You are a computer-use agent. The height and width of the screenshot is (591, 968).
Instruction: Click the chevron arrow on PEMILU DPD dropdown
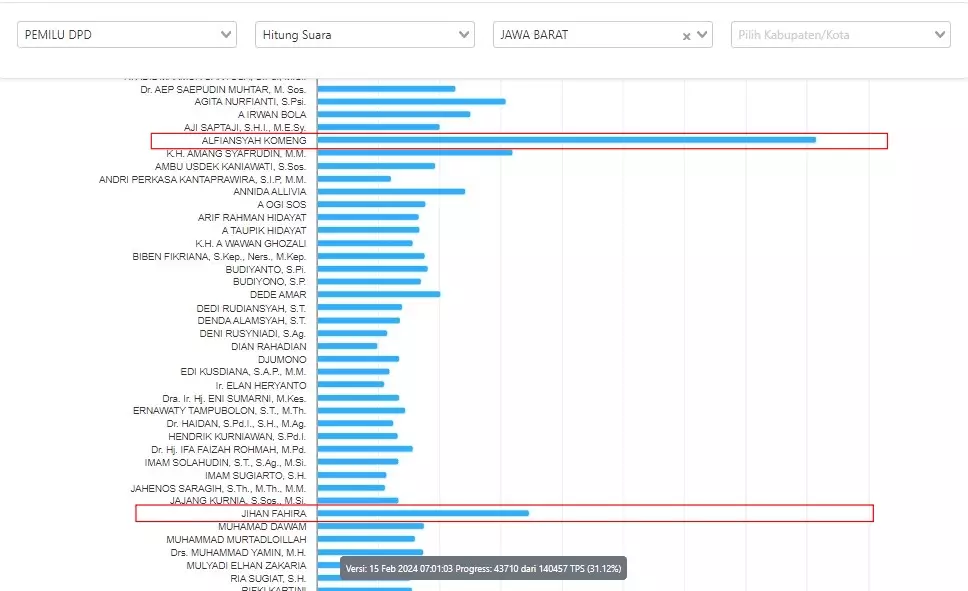coord(226,35)
